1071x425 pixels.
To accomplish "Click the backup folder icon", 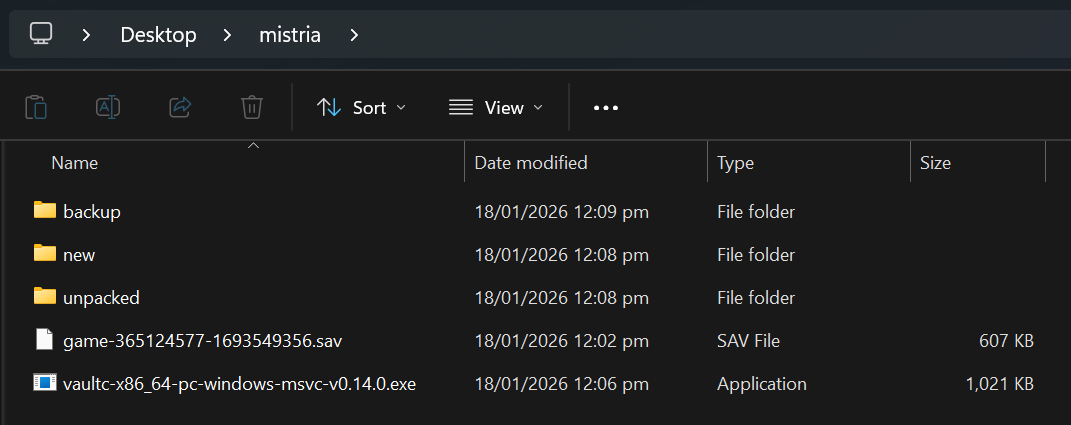I will coord(44,211).
